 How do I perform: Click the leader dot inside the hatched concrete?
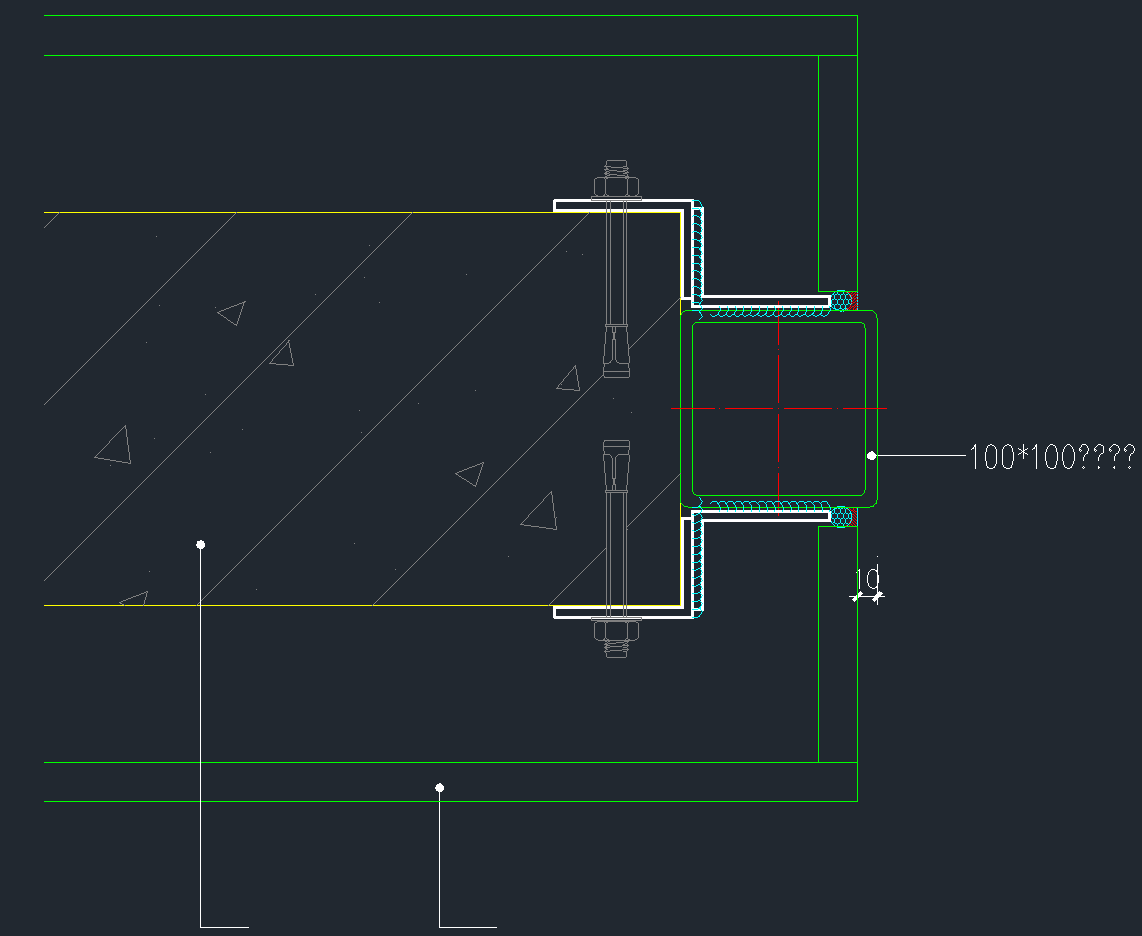point(201,544)
